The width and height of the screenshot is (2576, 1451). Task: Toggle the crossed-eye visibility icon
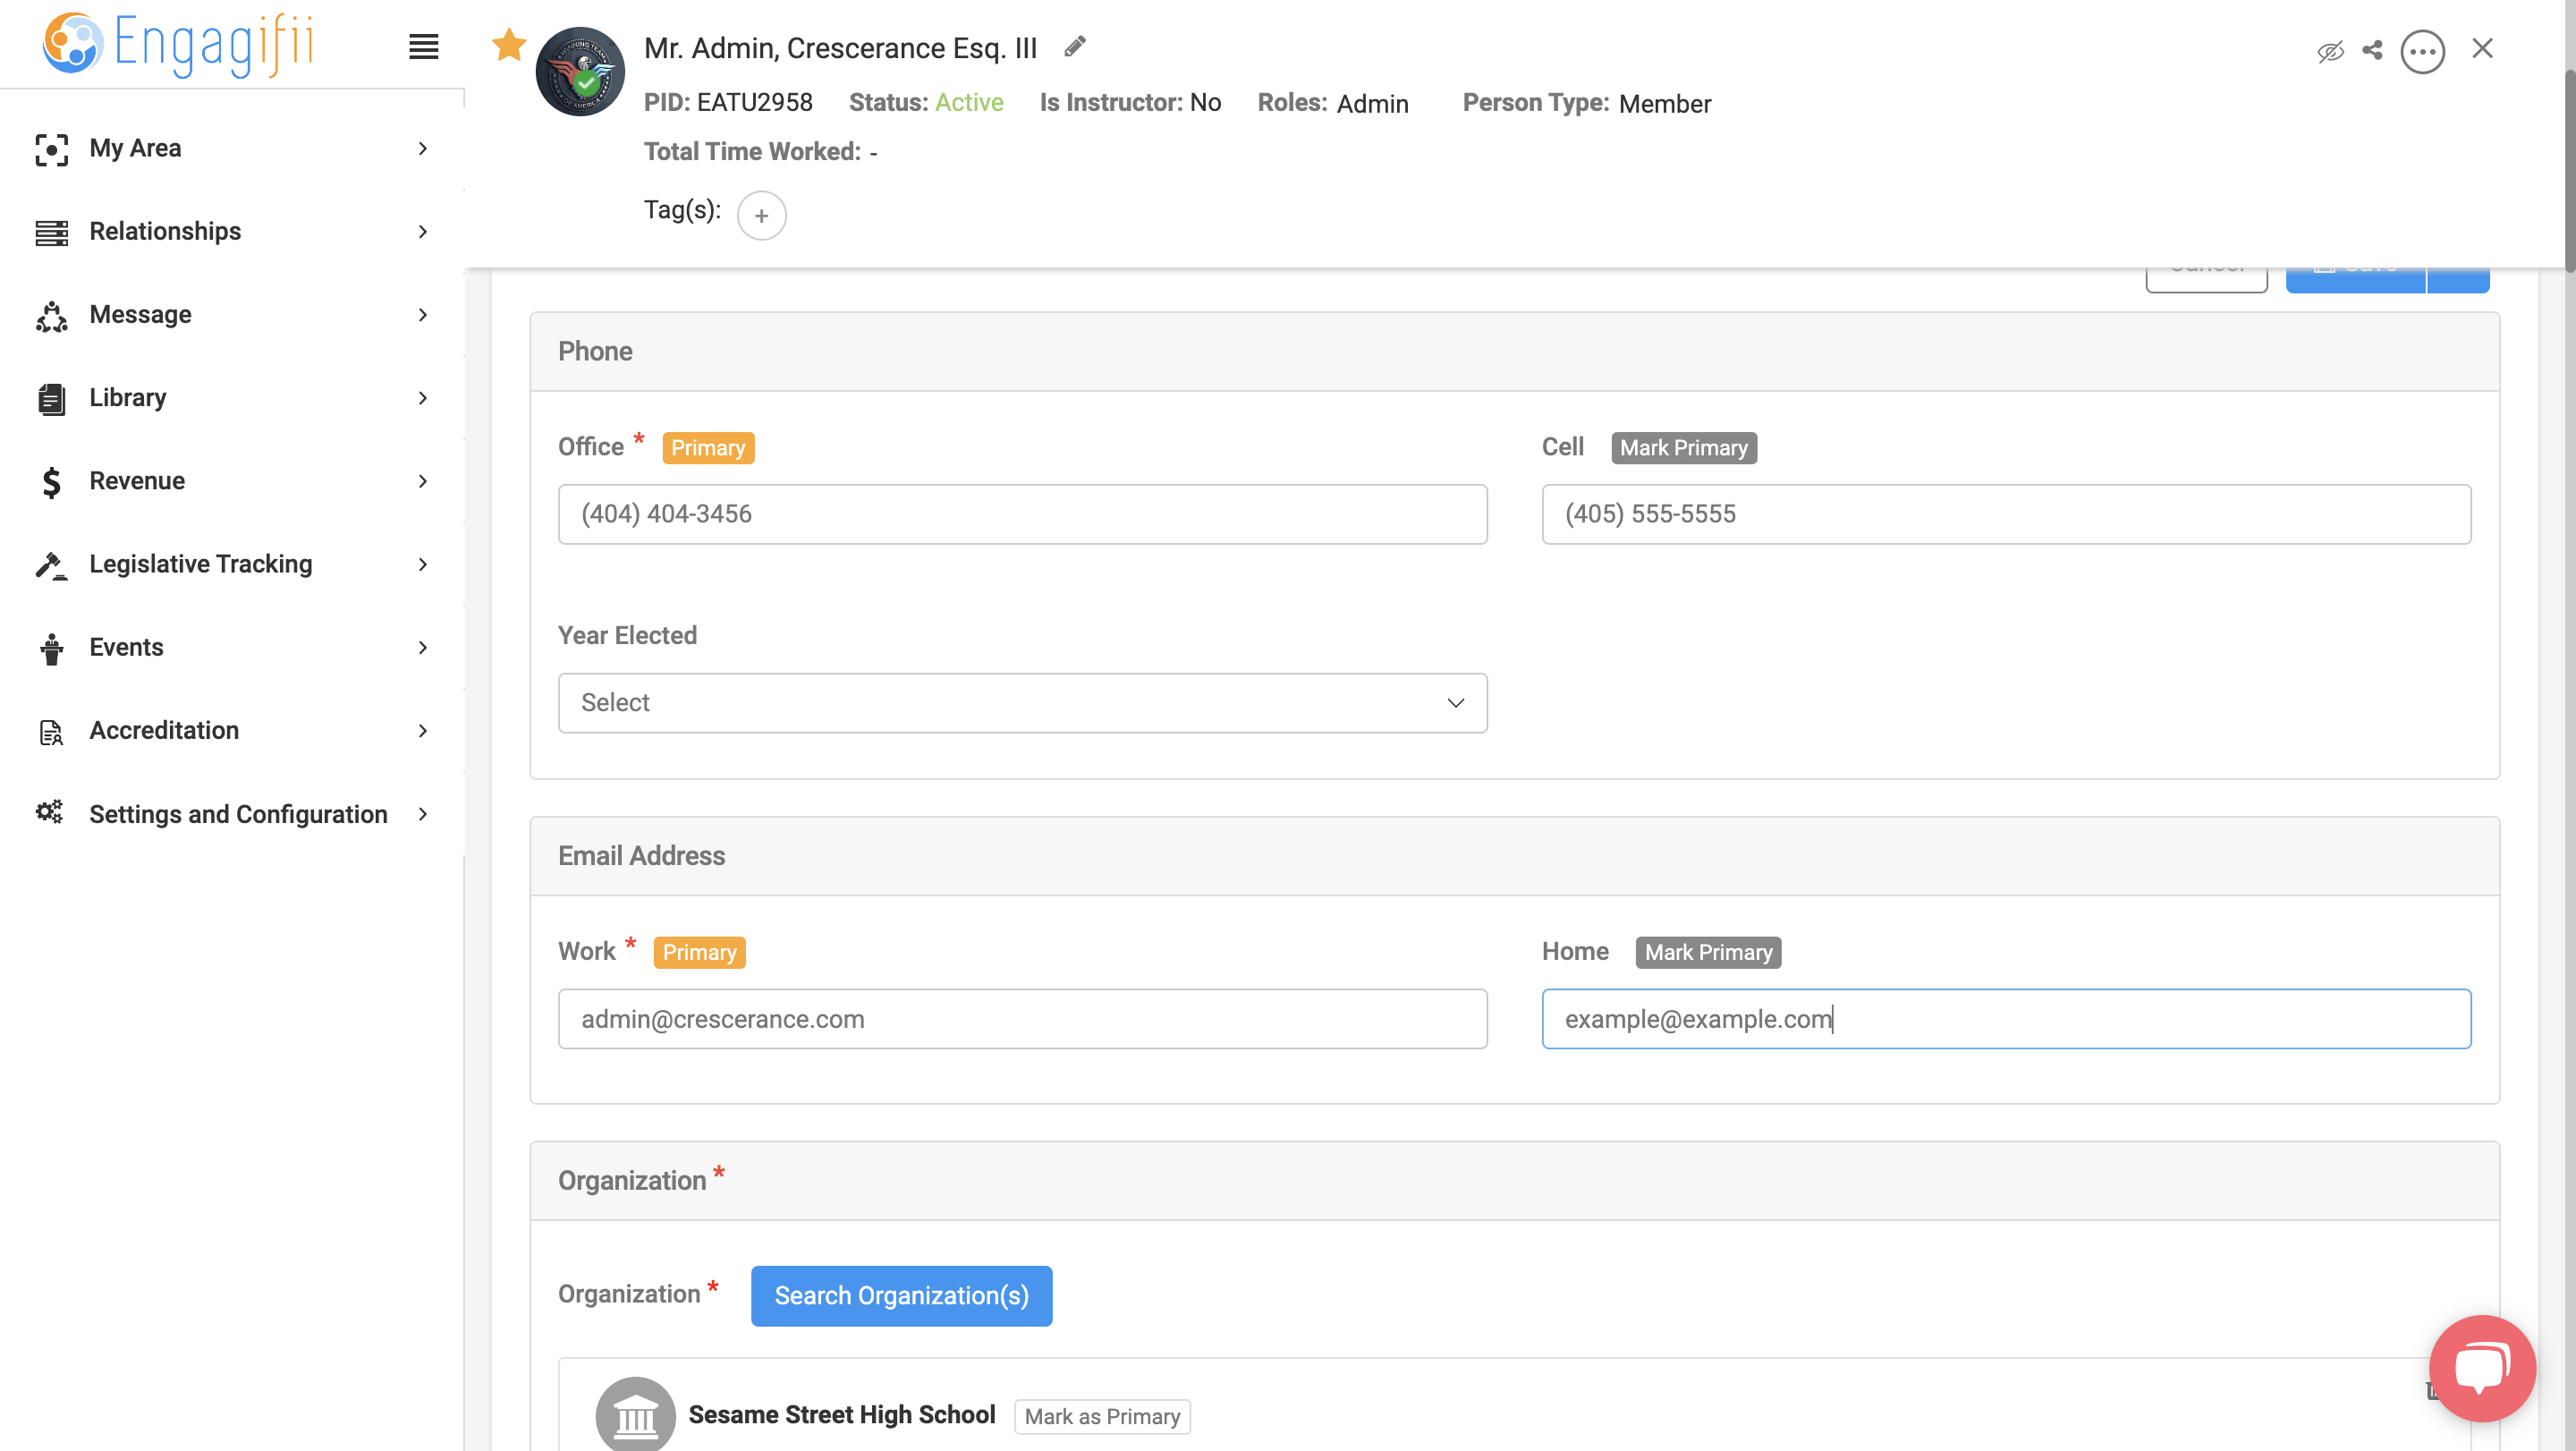(2330, 51)
